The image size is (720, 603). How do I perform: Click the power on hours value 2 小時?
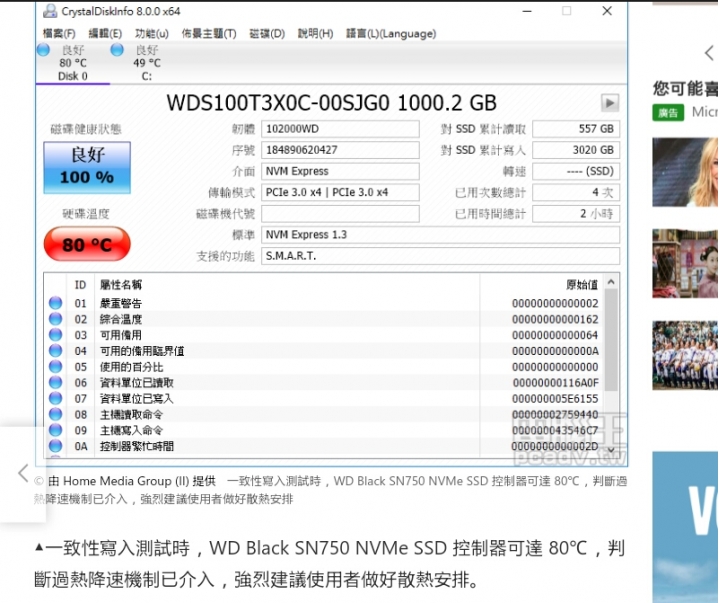(576, 214)
